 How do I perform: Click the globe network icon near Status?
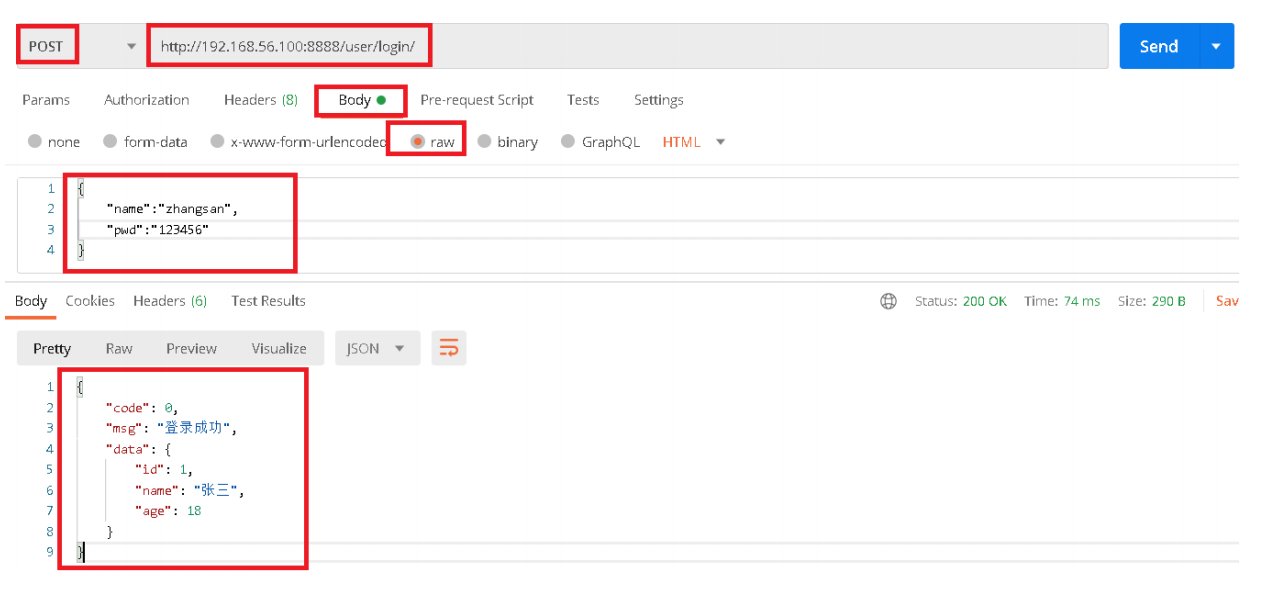[x=889, y=300]
